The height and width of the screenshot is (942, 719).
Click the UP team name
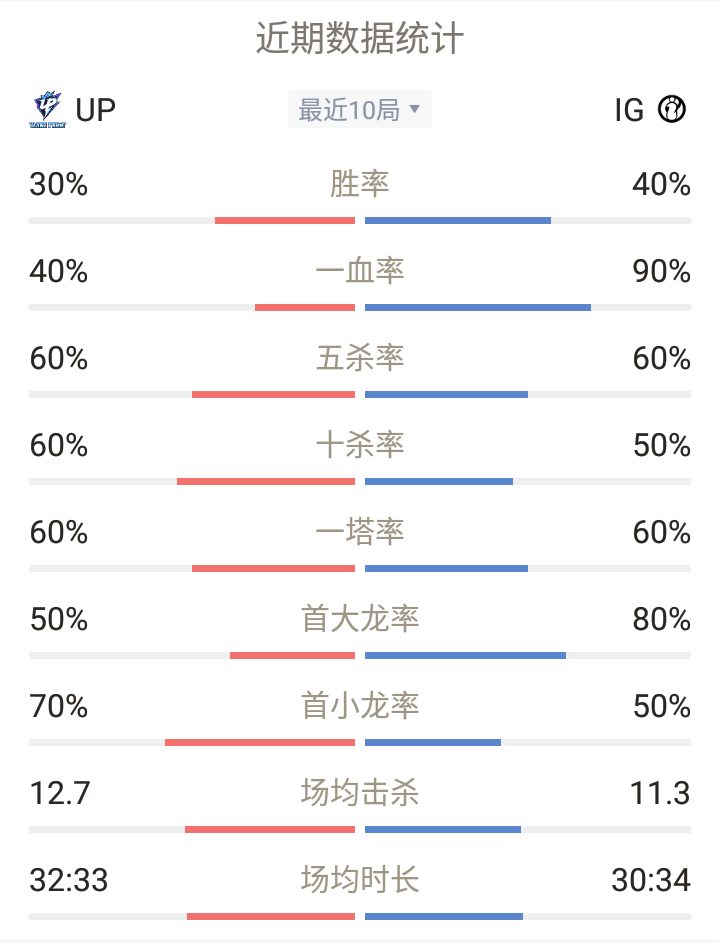[x=96, y=109]
